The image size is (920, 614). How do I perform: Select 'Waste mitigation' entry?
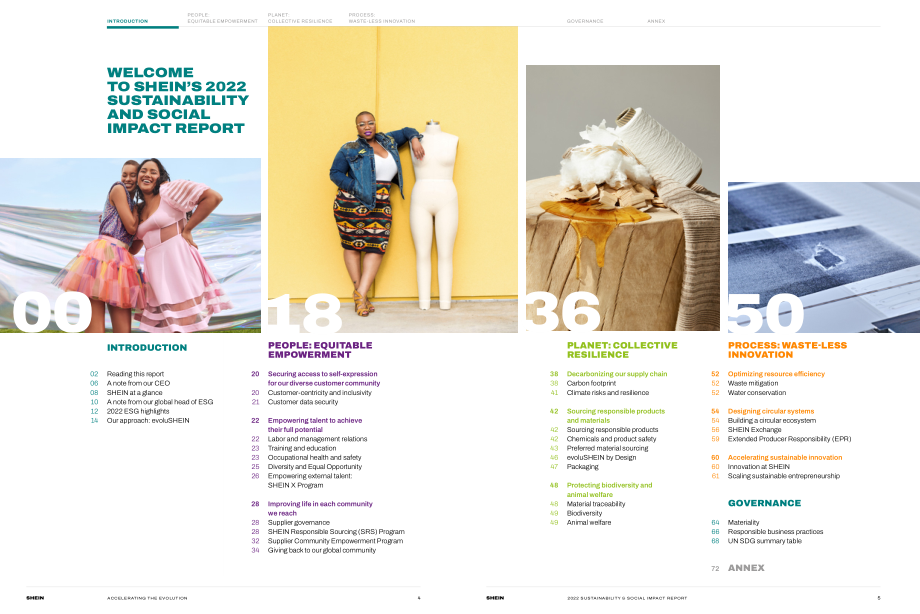[x=753, y=383]
